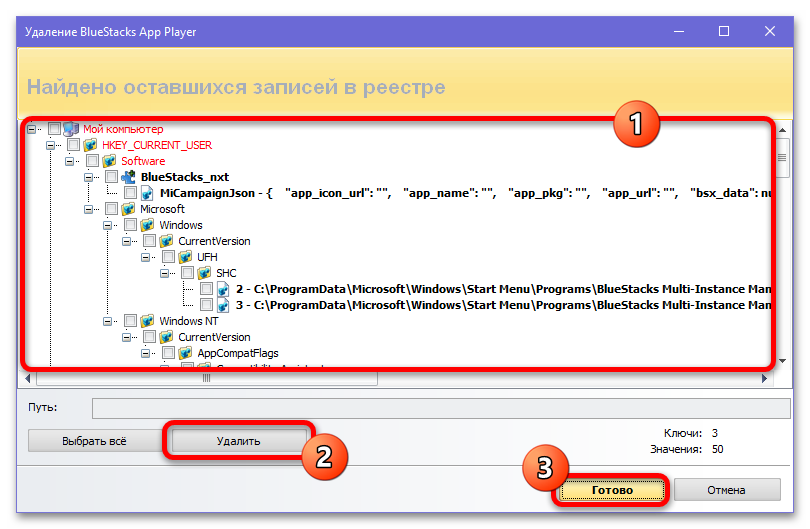Tick the BlueStacks_nxt checkbox
810x529 pixels.
point(112,177)
